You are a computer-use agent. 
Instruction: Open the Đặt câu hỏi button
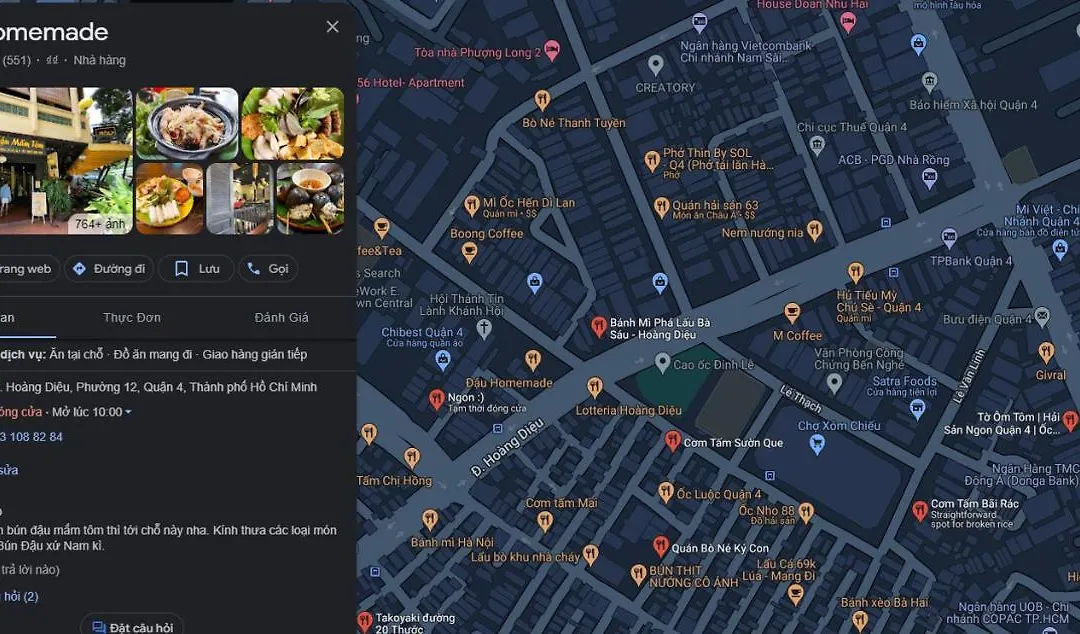pos(132,627)
